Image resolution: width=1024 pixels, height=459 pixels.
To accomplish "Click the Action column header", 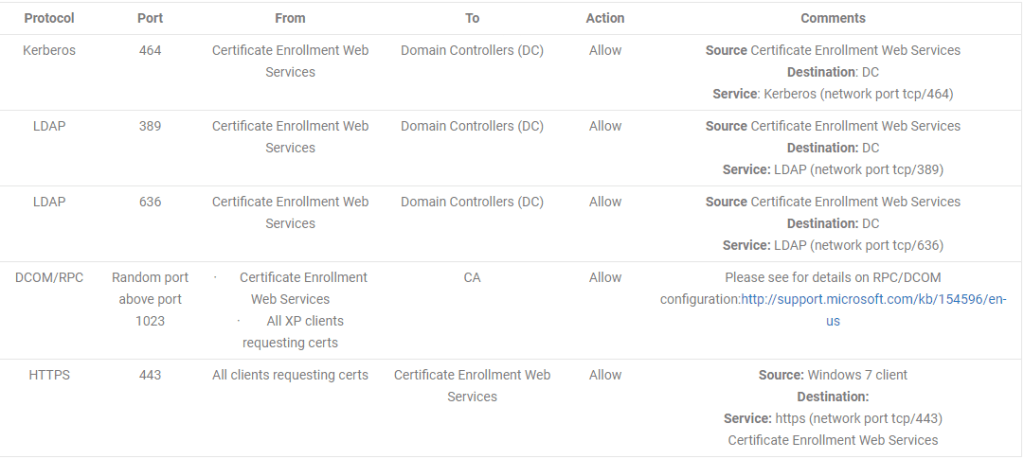I will [605, 18].
